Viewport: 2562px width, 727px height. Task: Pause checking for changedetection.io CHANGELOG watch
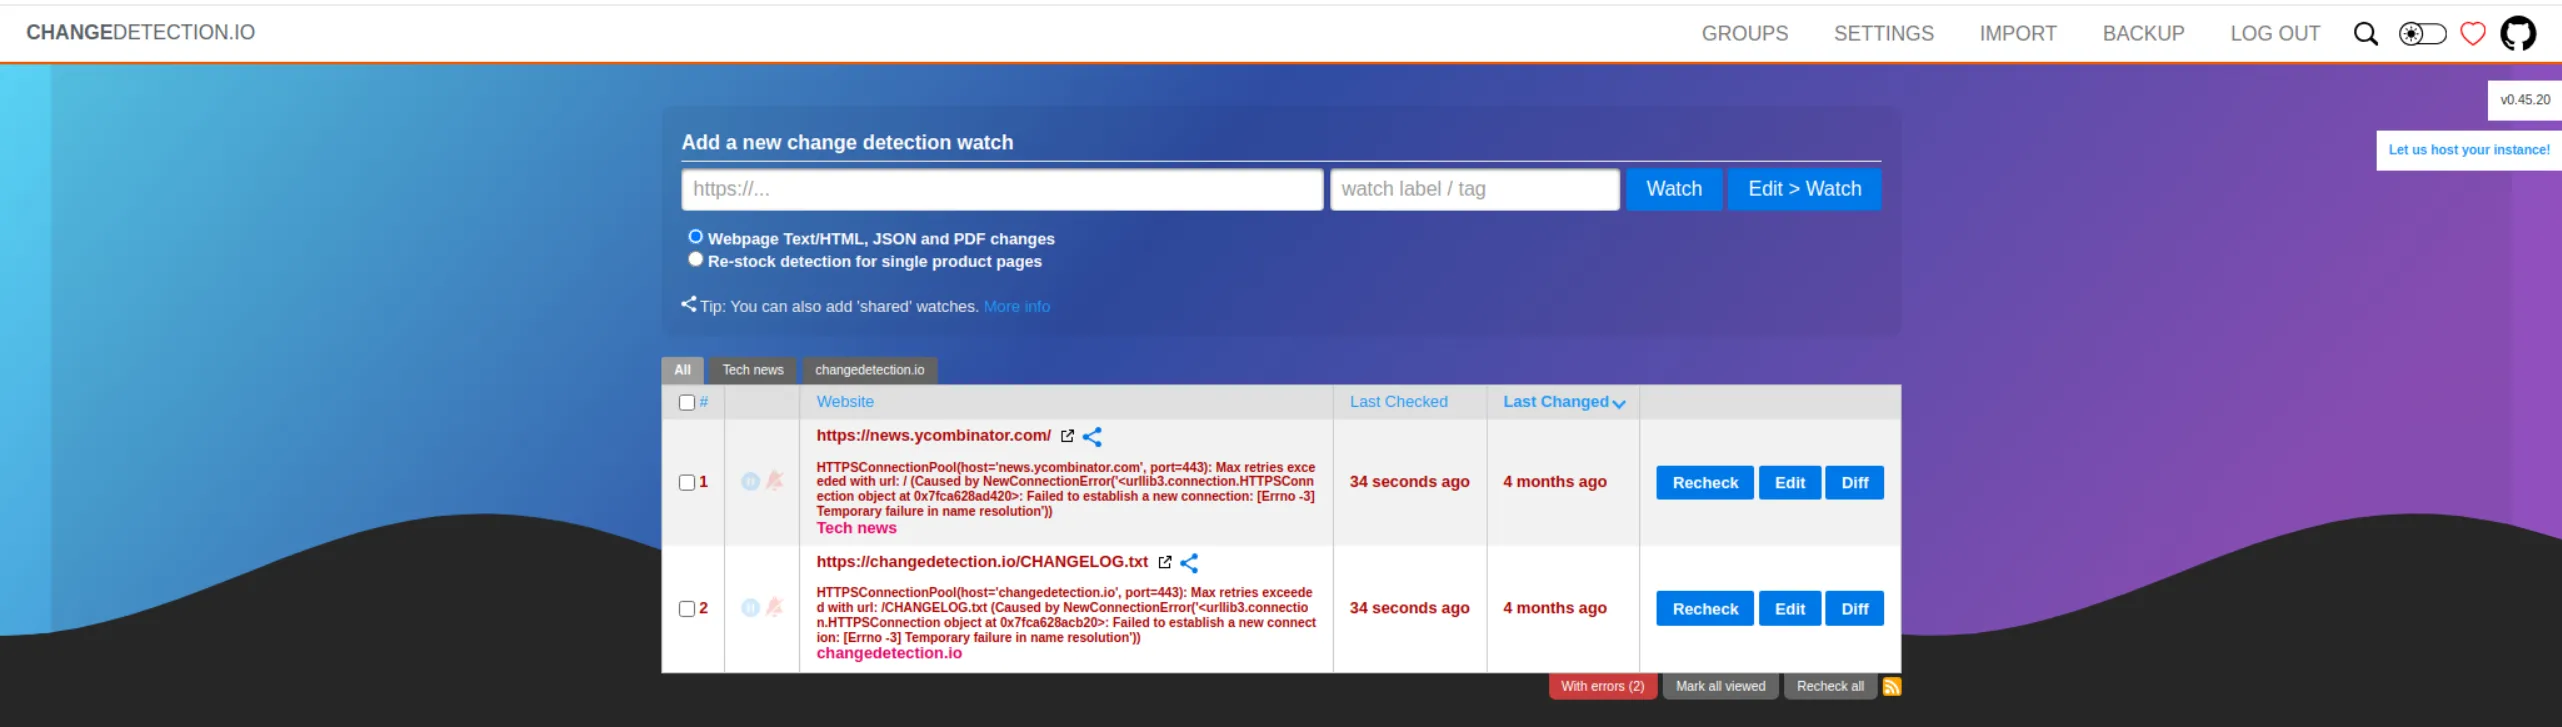(750, 607)
